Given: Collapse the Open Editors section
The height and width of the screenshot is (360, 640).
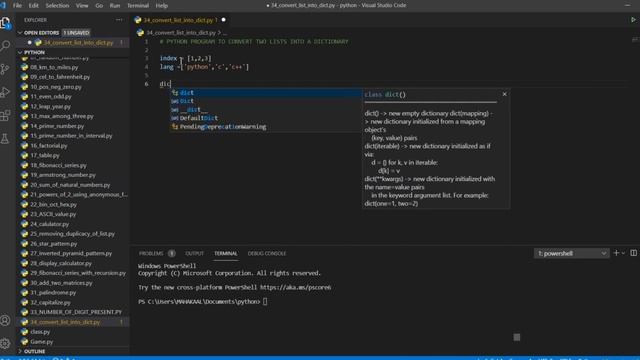Looking at the screenshot, I should tap(20, 33).
